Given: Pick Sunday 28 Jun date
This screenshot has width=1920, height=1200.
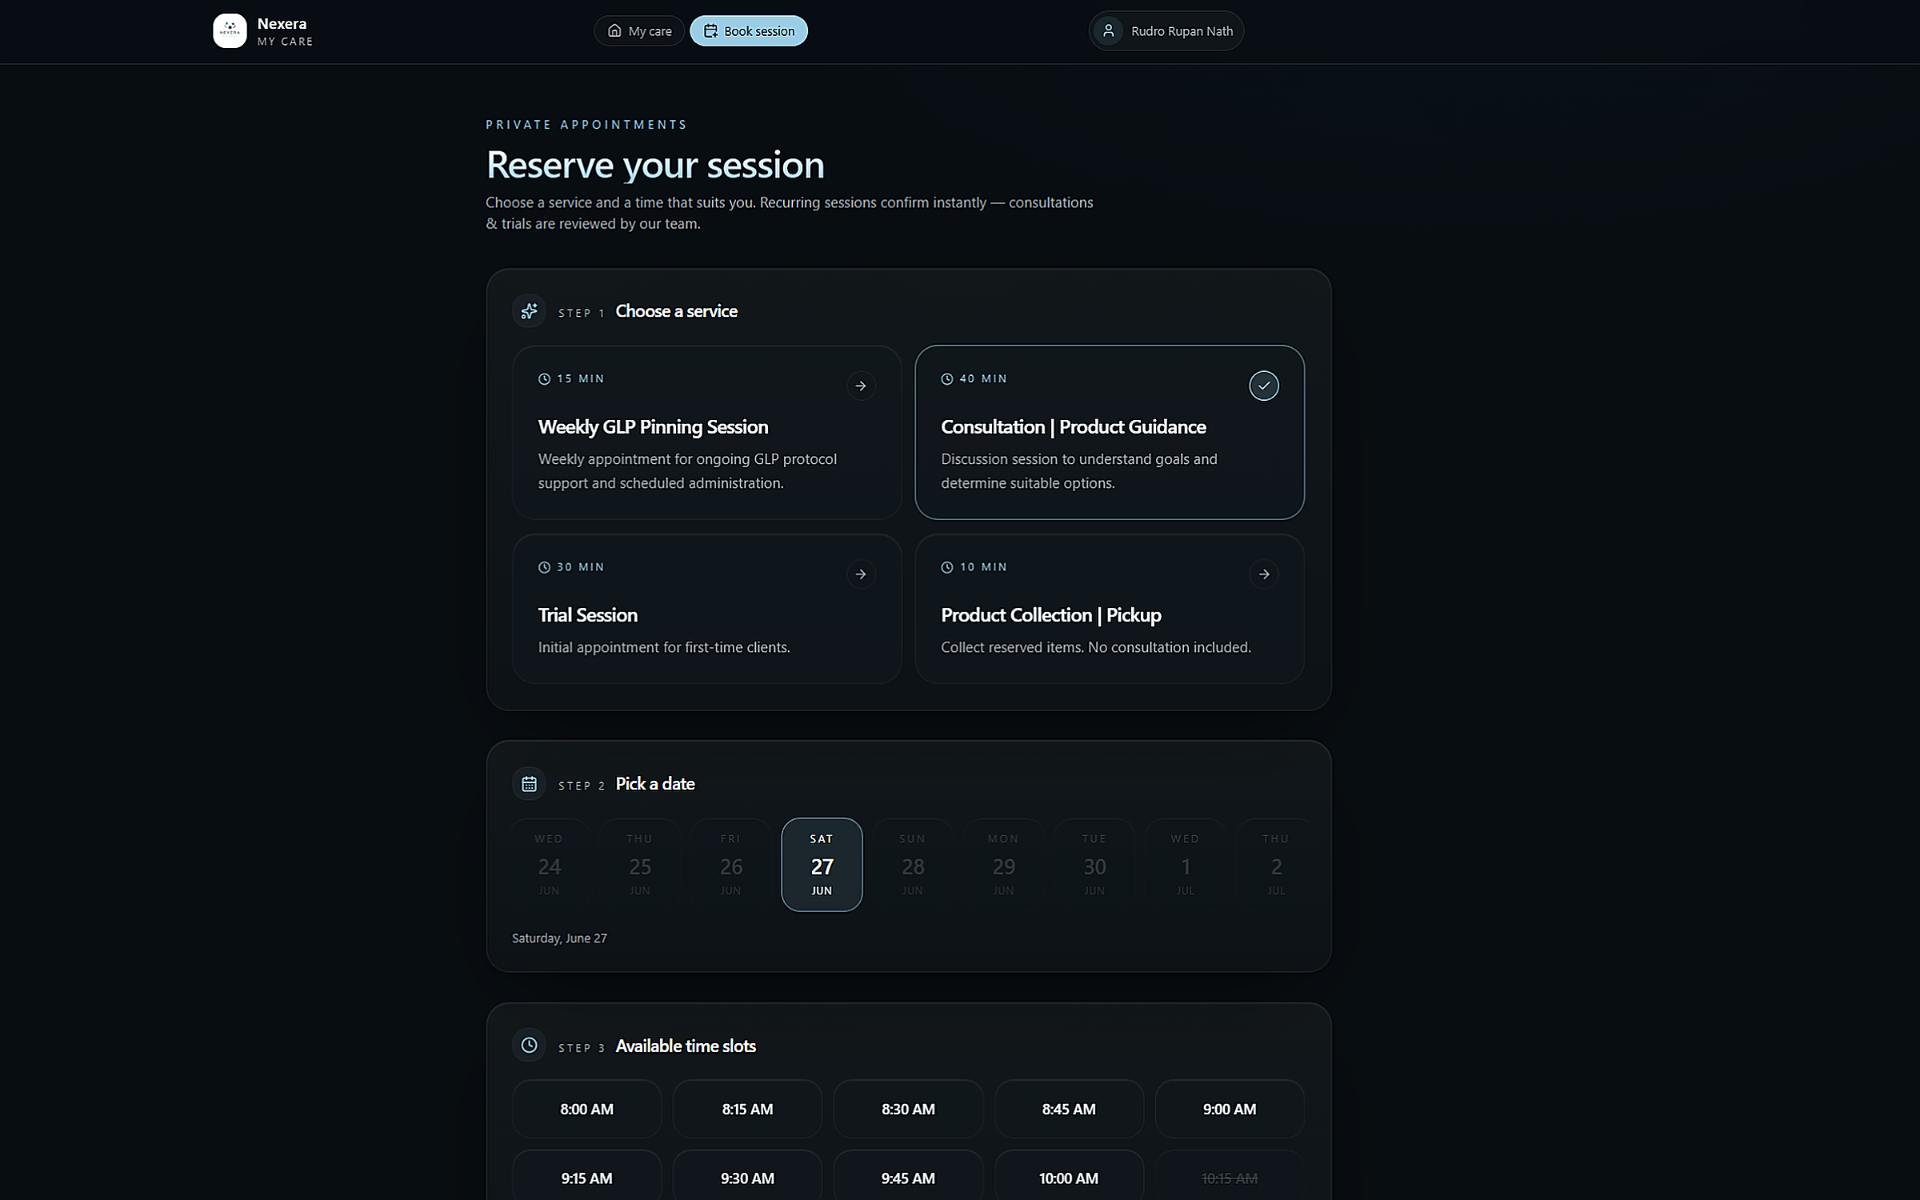Looking at the screenshot, I should [x=913, y=865].
